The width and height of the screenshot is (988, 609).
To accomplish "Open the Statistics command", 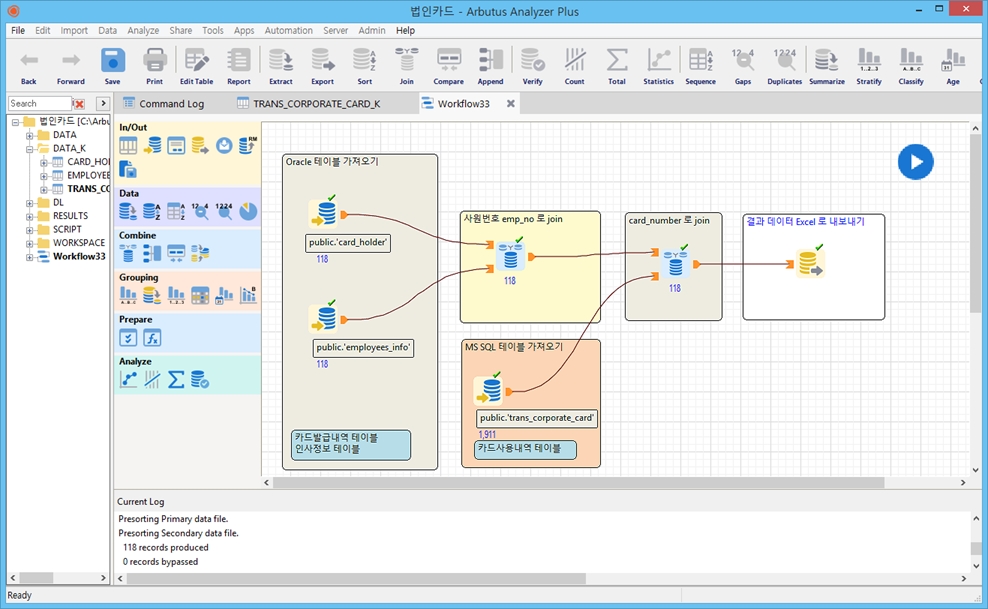I will click(658, 61).
